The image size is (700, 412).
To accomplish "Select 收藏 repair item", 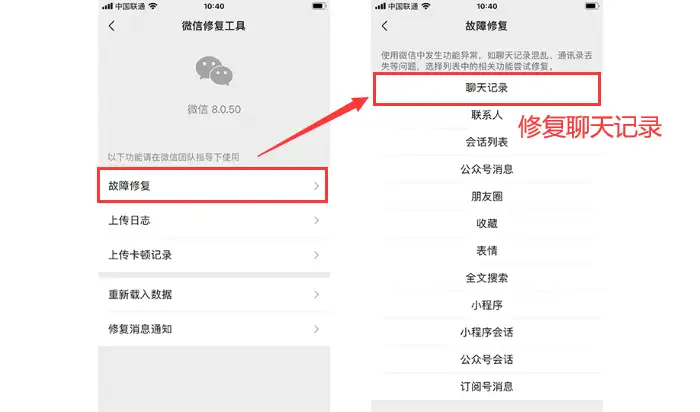I will point(487,224).
